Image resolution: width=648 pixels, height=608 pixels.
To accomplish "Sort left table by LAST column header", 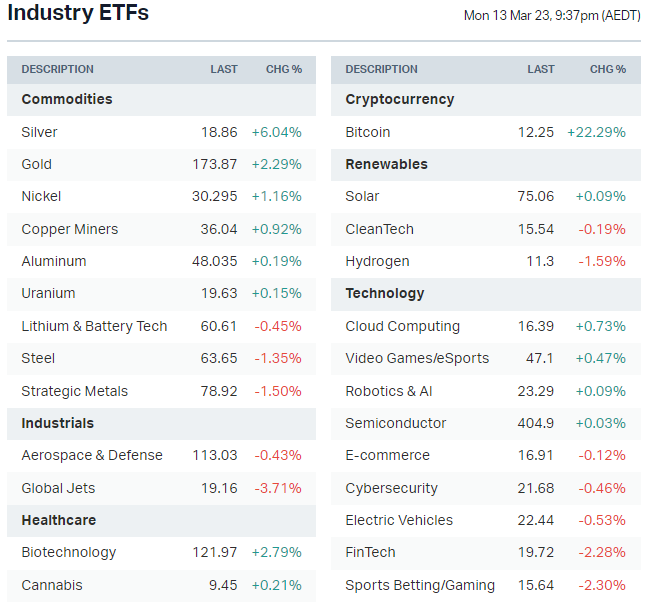I will pyautogui.click(x=224, y=69).
